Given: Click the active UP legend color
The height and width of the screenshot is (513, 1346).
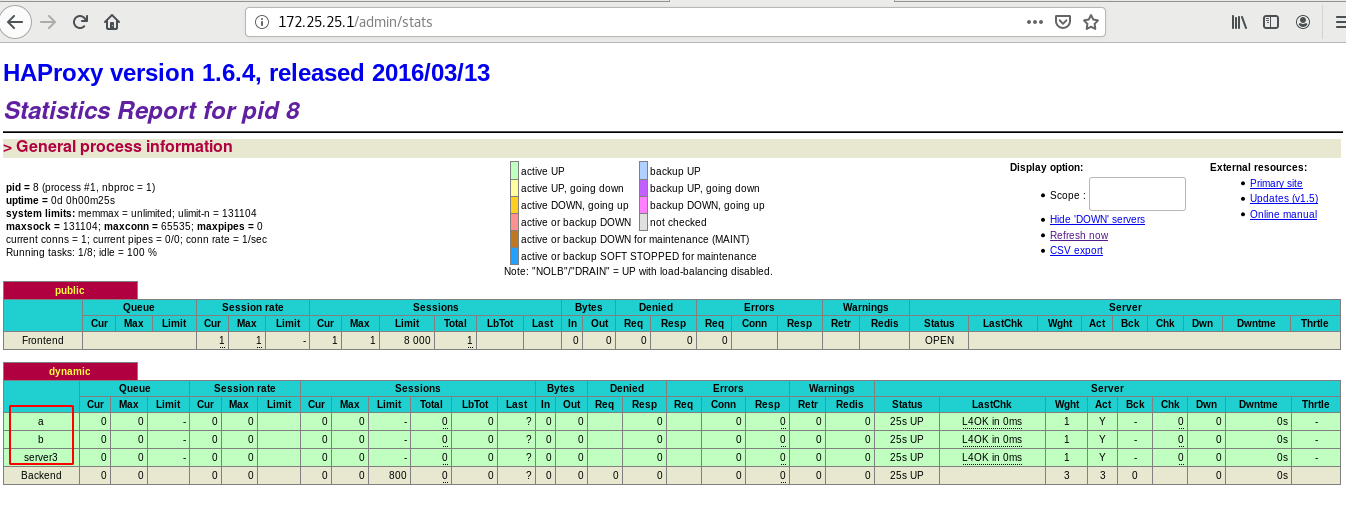Looking at the screenshot, I should [x=514, y=171].
